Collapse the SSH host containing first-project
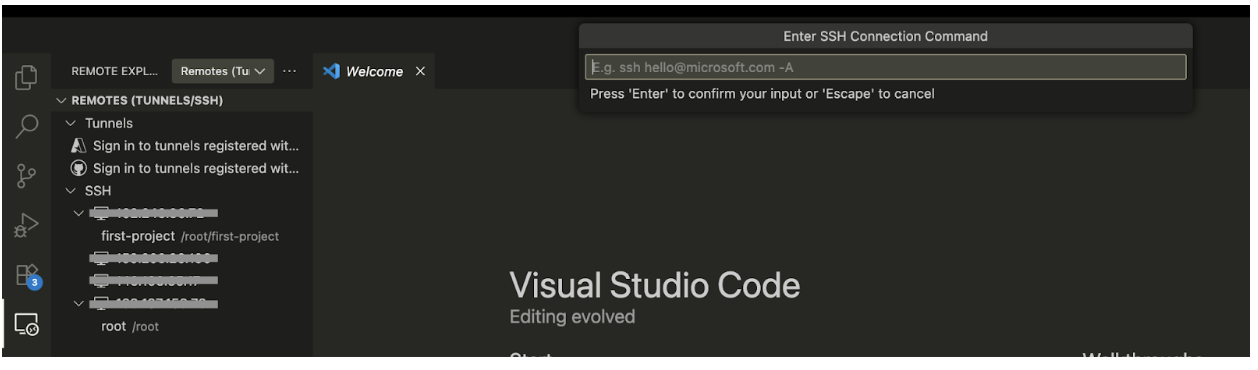This screenshot has height=370, width=1258. click(x=80, y=213)
